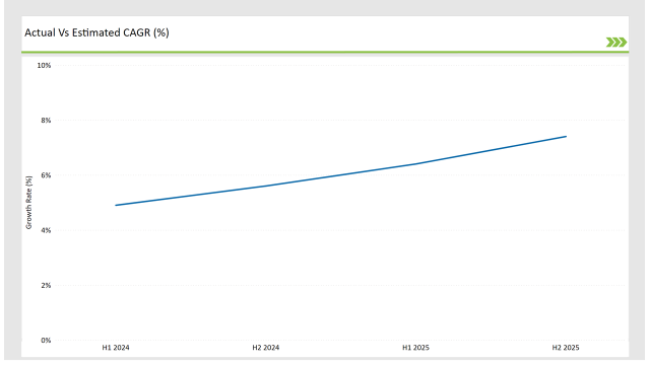Click the blue growth rate trend line
The image size is (650, 365).
tap(341, 176)
